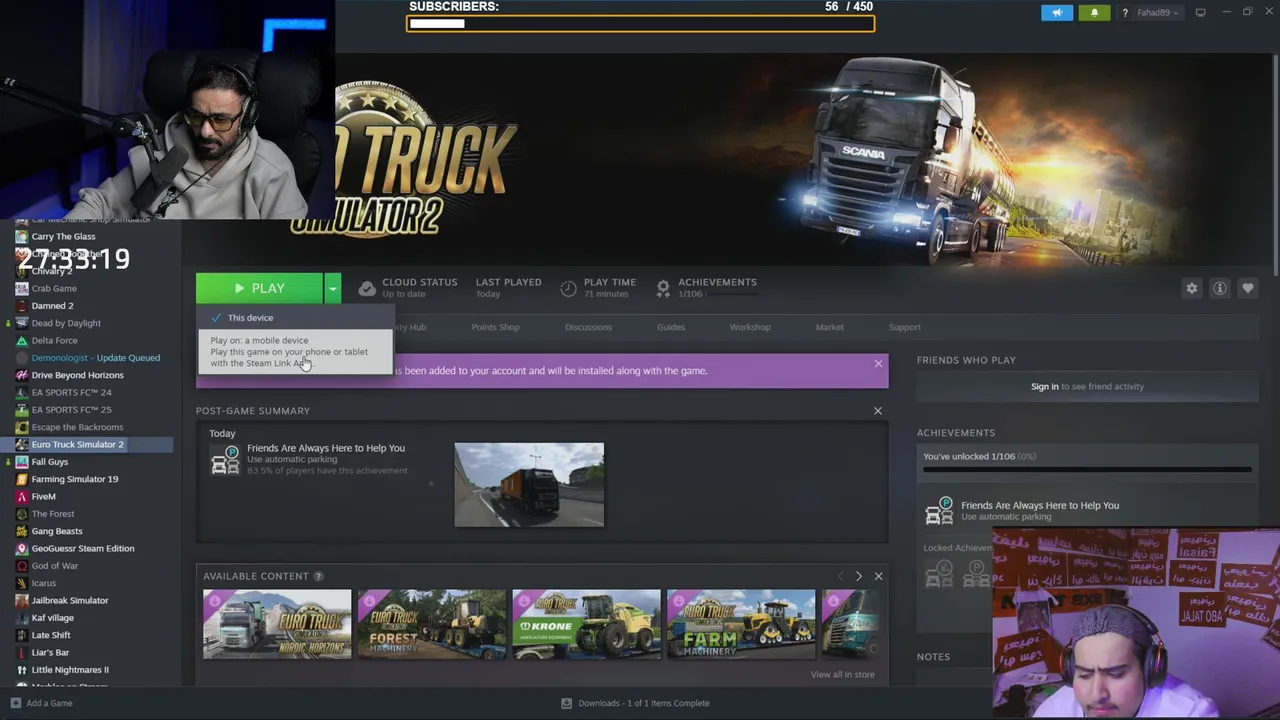Open the Achievements stat with star icon

click(663, 288)
